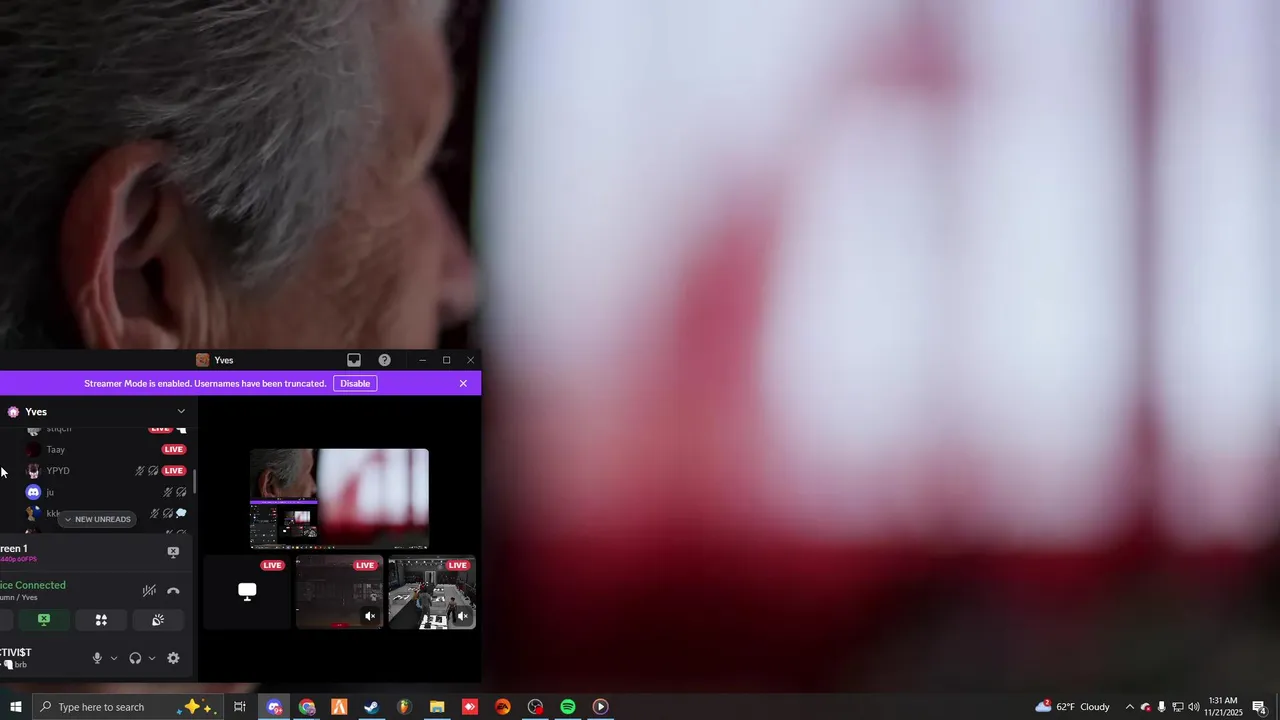Click the ACTIVI$T user profile name
1280x720 pixels.
(16, 652)
